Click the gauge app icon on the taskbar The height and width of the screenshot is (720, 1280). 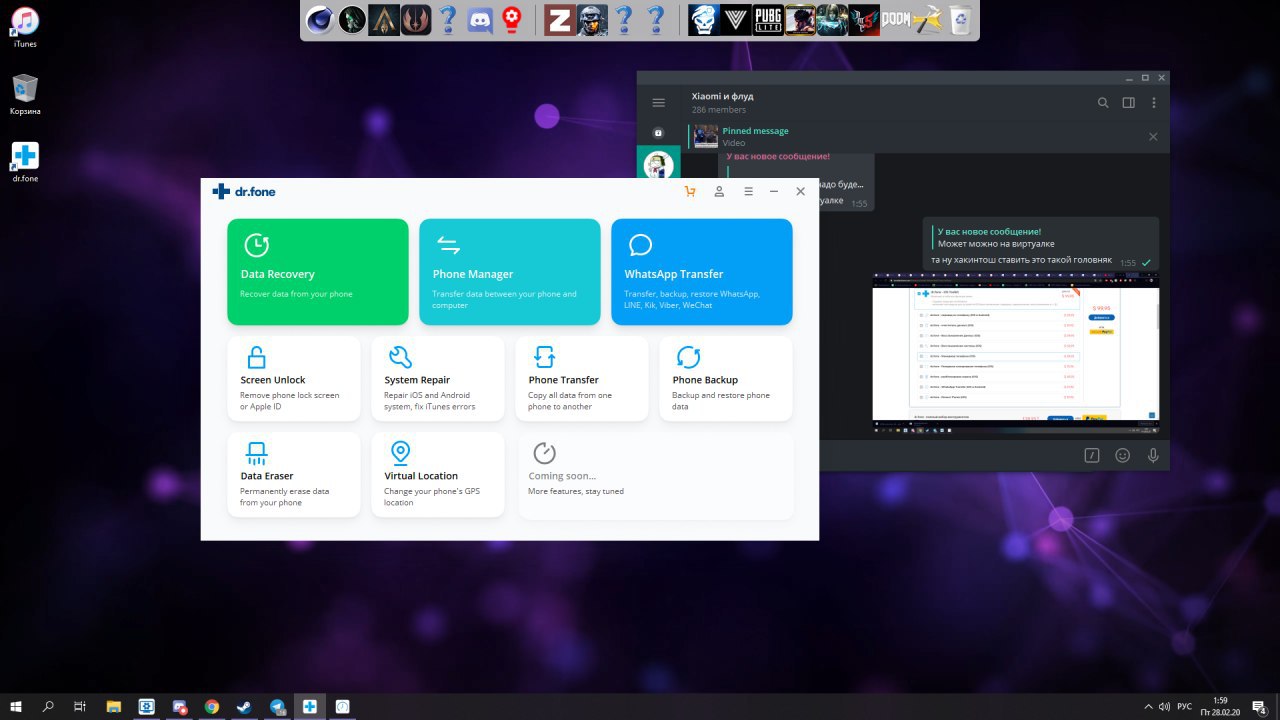tap(342, 706)
